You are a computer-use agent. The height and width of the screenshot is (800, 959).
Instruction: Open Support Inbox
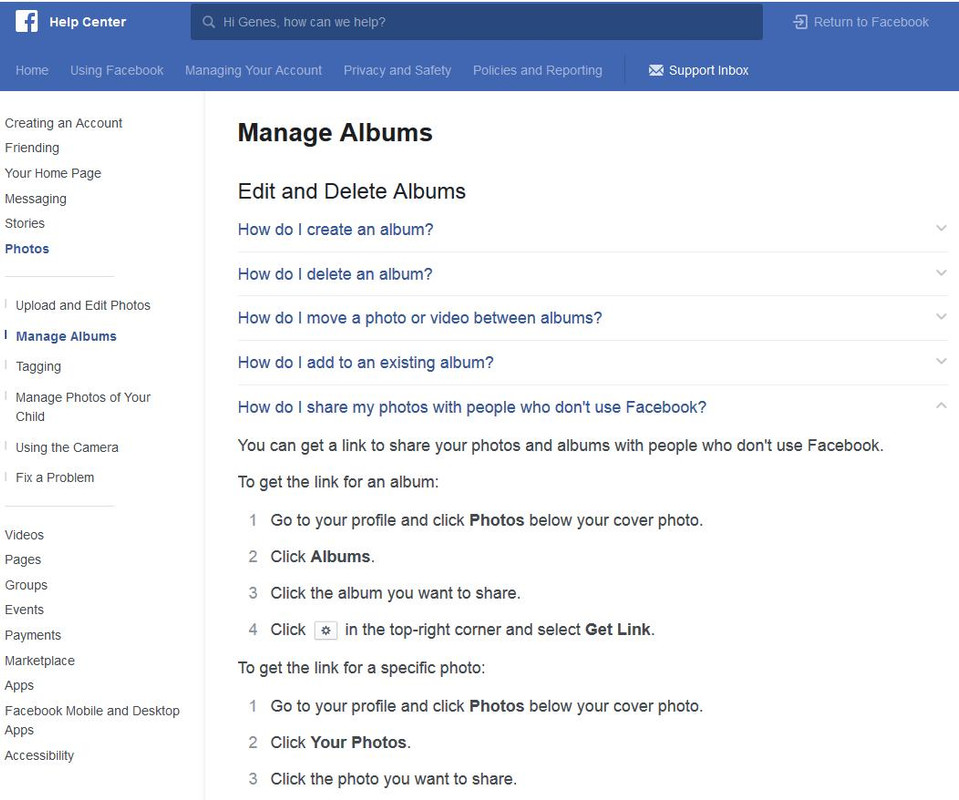click(708, 70)
